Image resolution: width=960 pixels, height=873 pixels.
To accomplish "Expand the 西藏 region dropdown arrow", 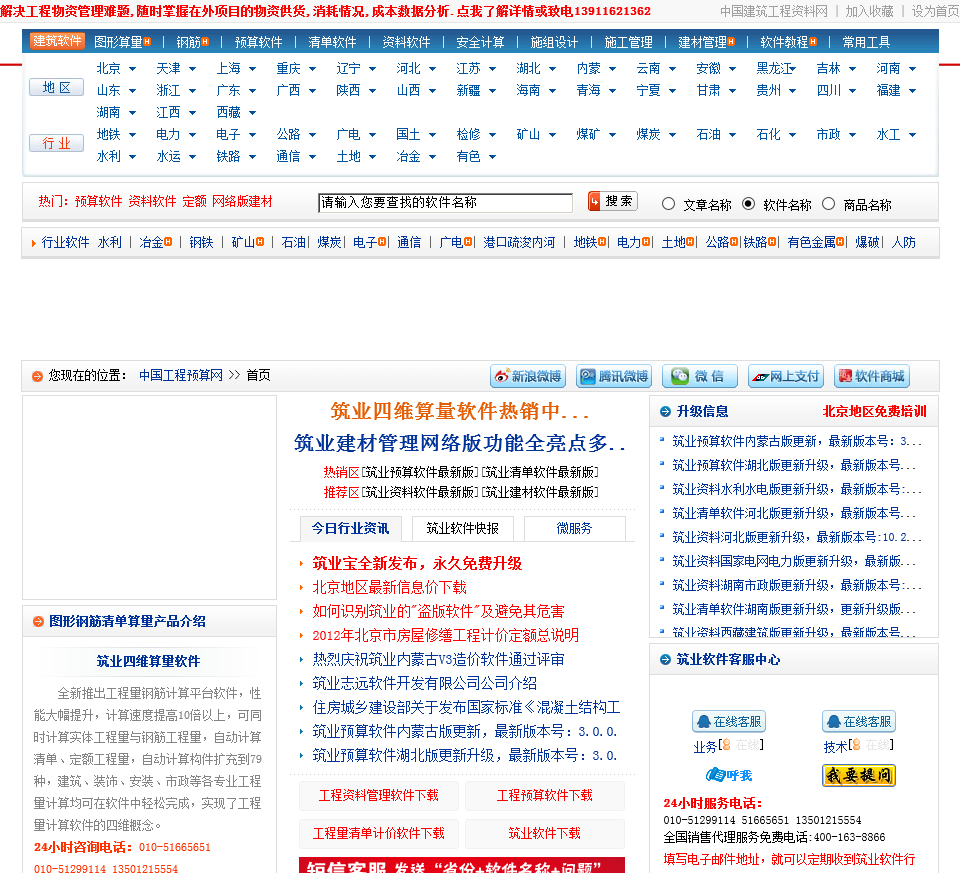I will 252,113.
